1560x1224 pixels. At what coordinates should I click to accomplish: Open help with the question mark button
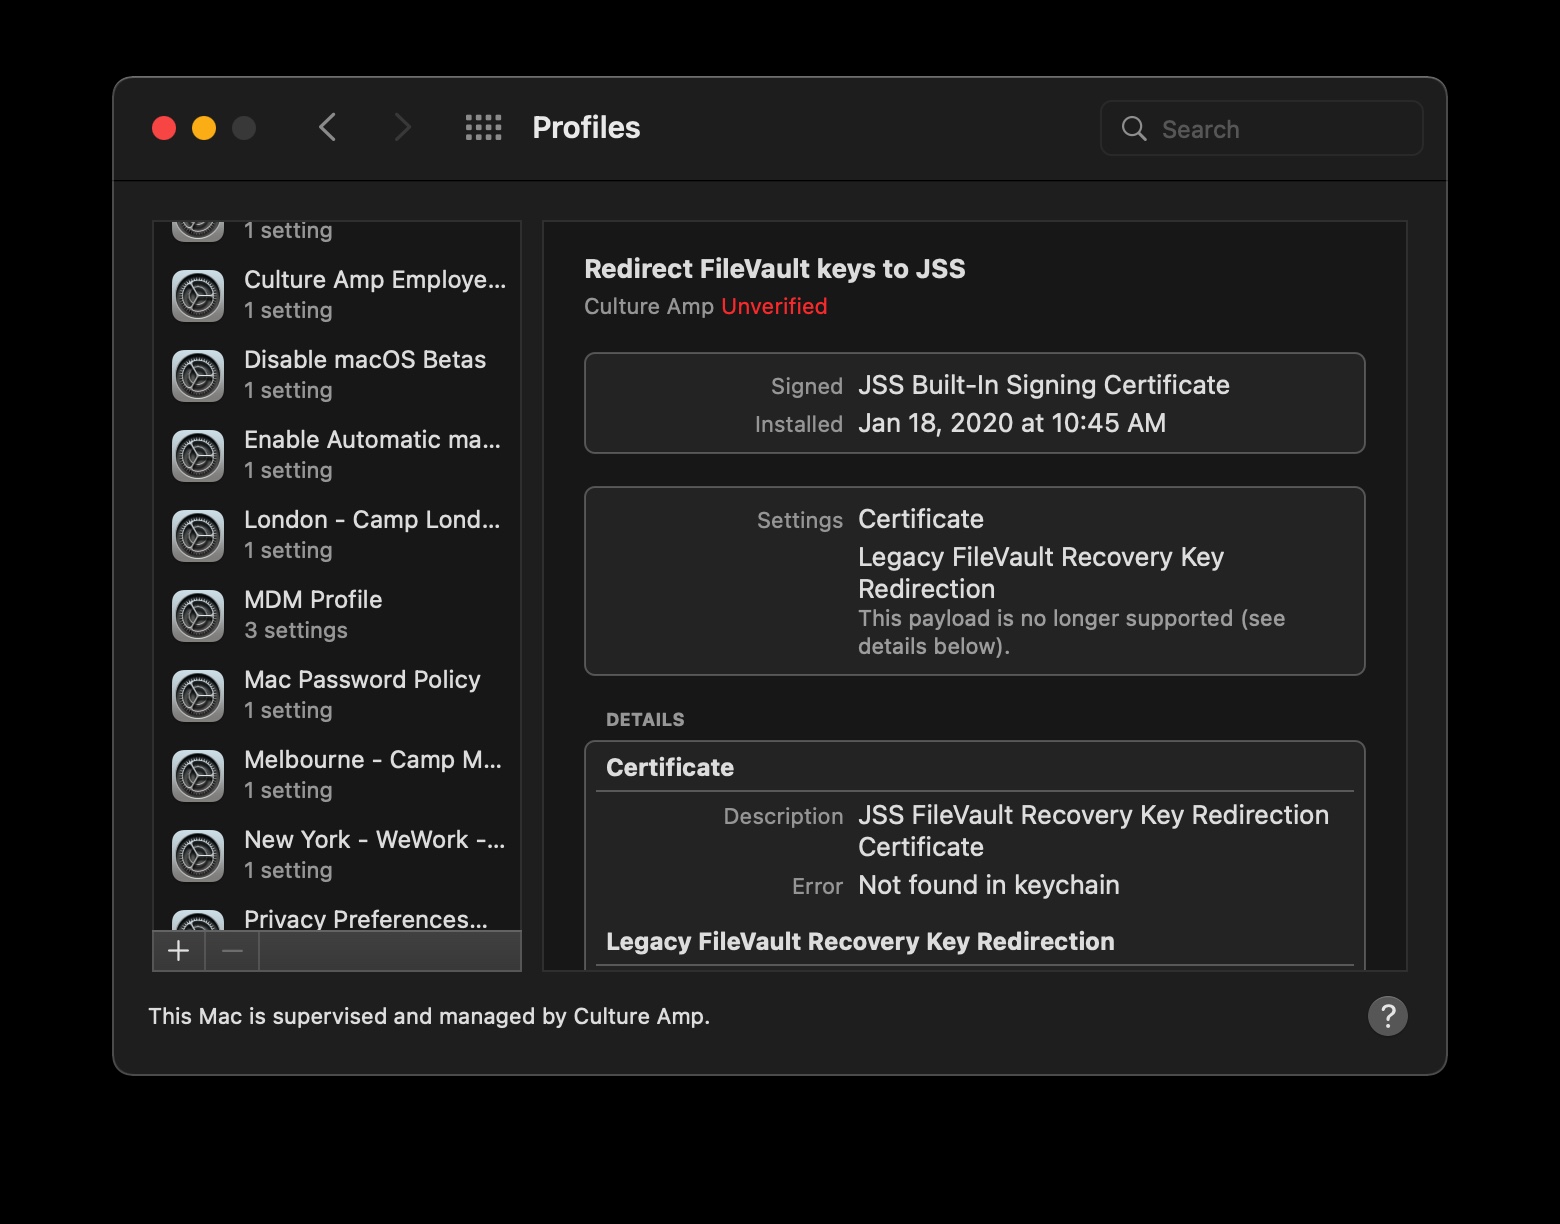click(1387, 1016)
